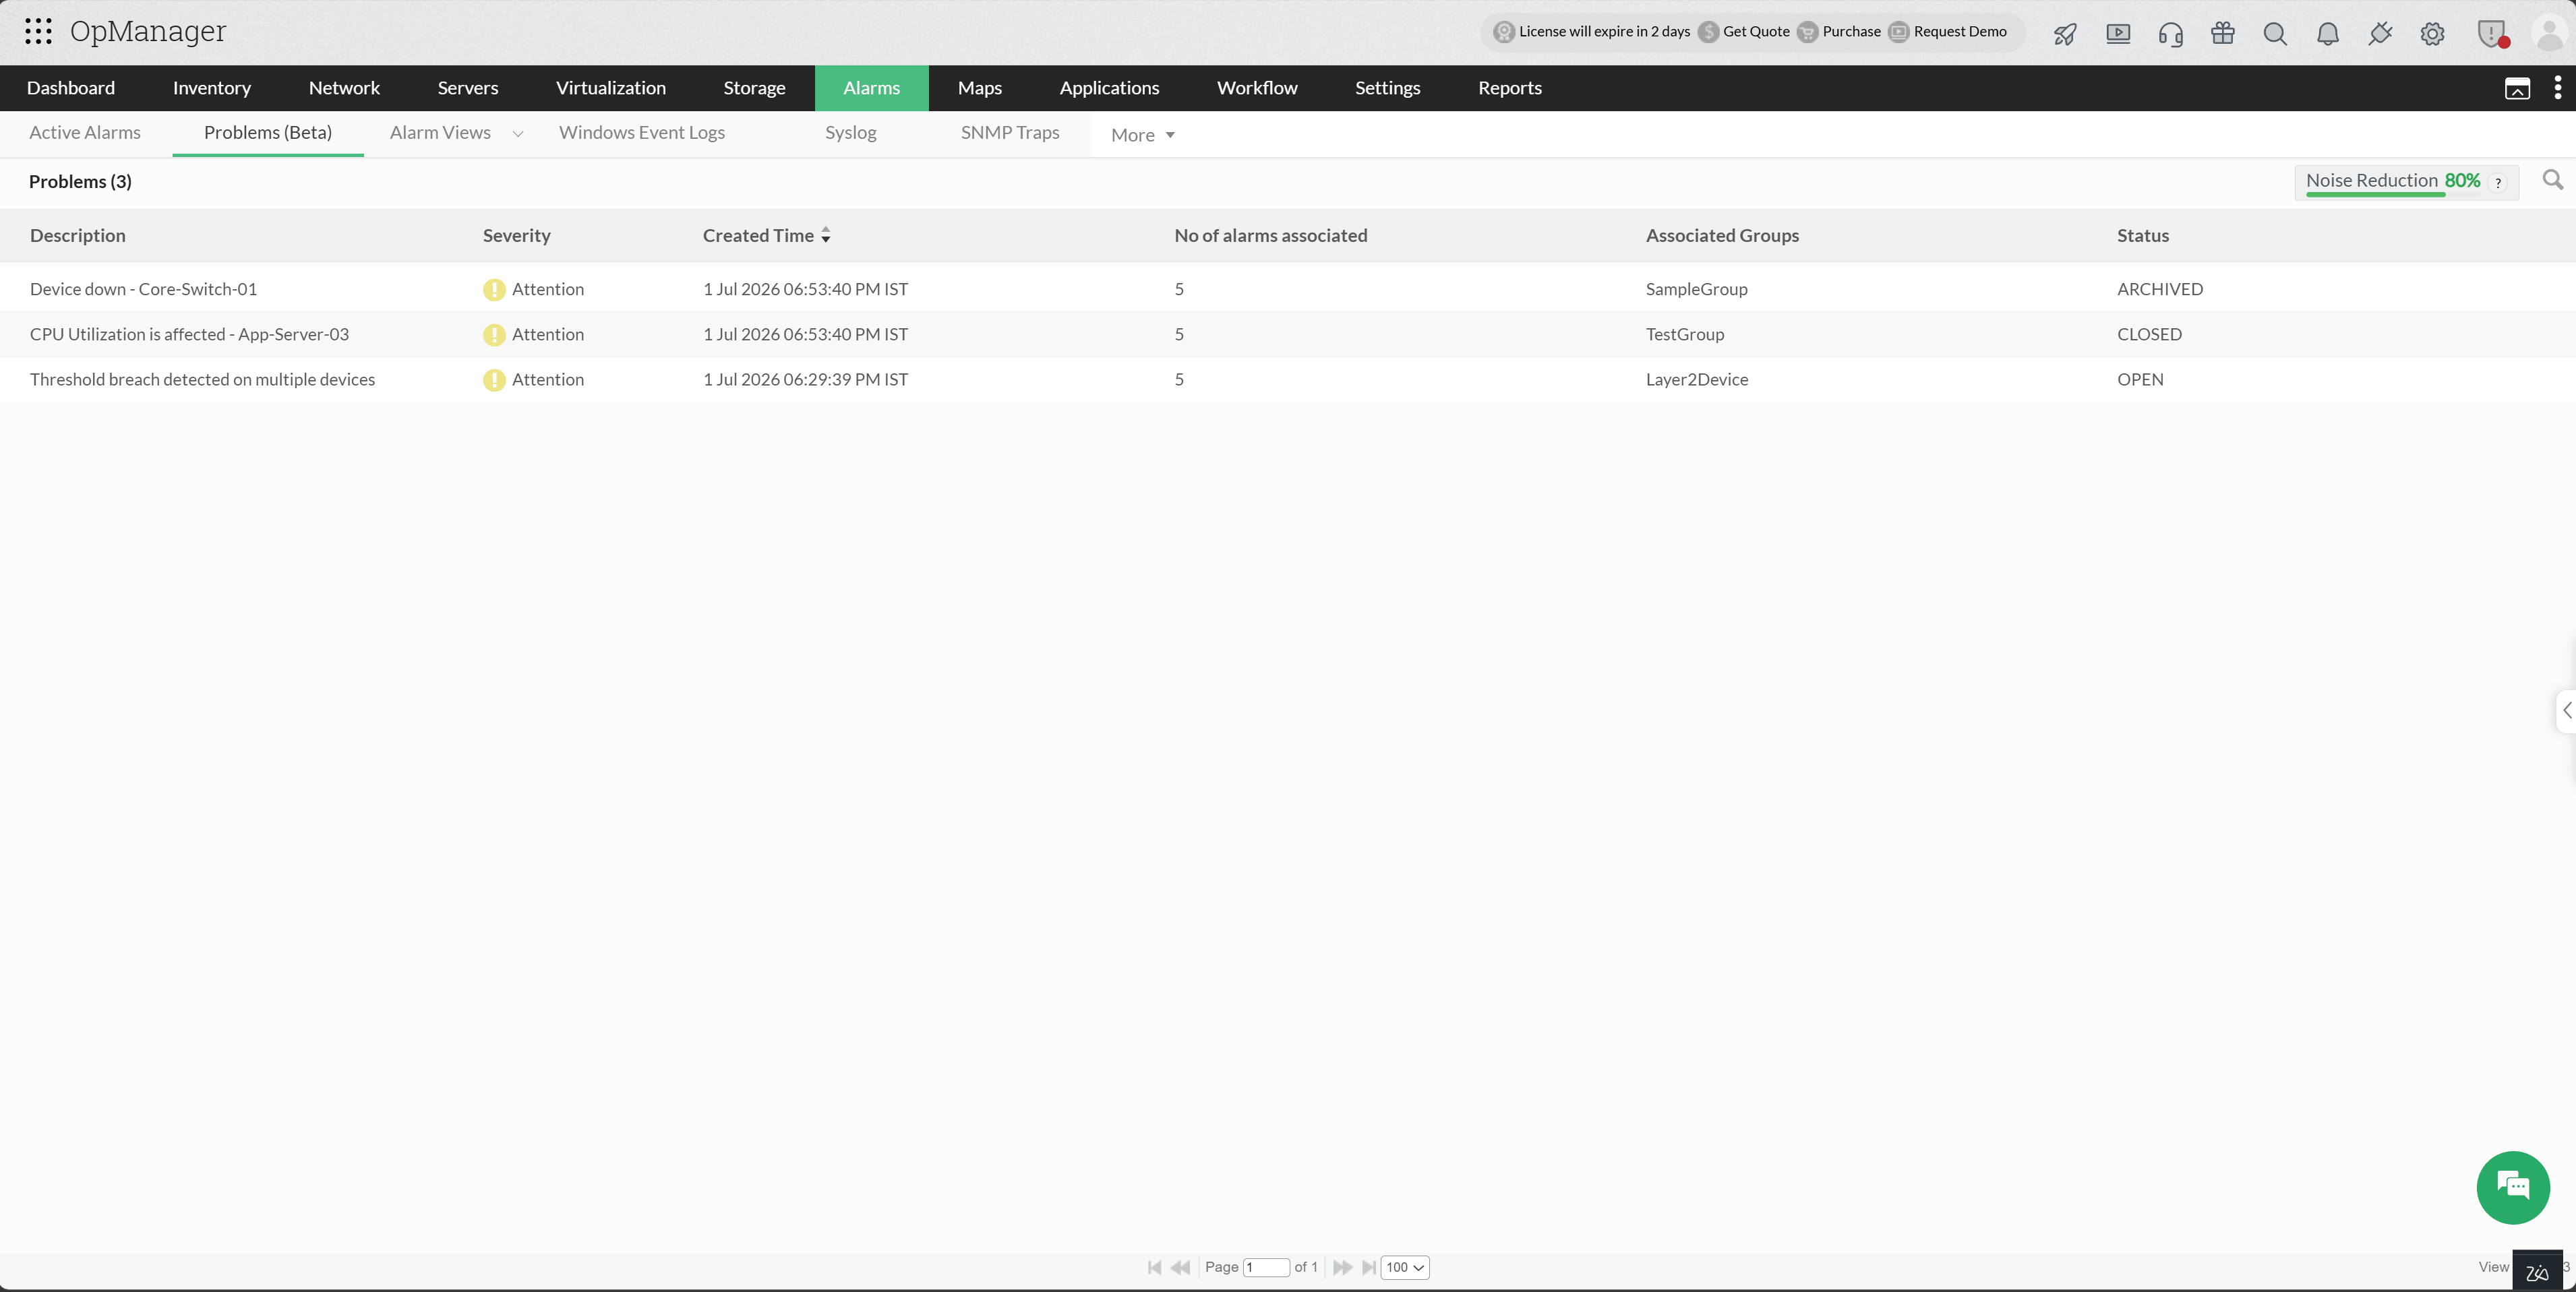The height and width of the screenshot is (1292, 2576).
Task: Go to next page pagination icon
Action: pos(1343,1267)
